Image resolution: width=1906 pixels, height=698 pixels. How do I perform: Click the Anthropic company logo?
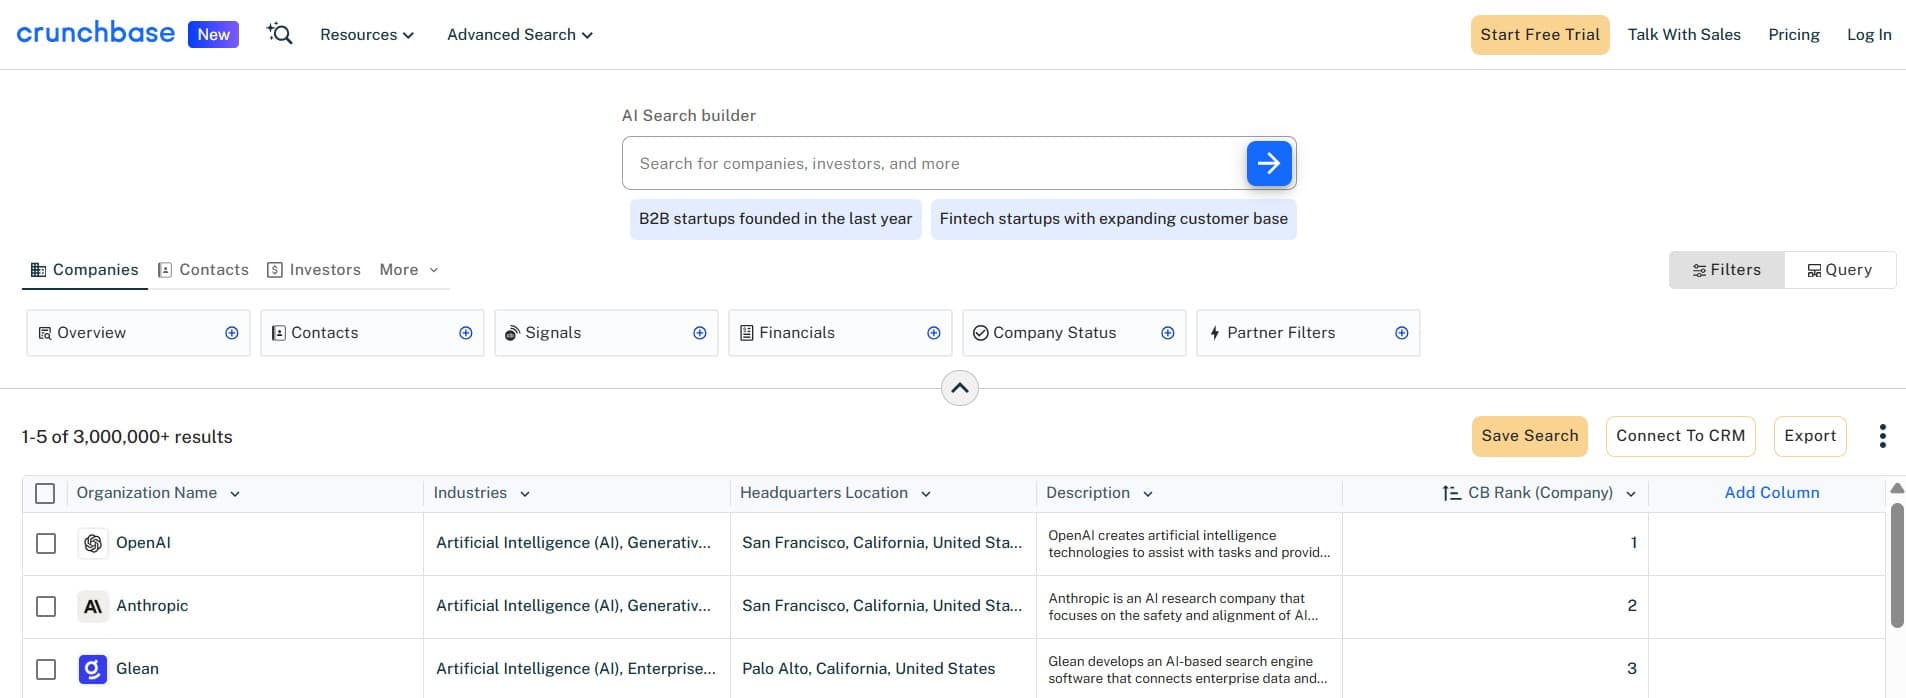coord(93,606)
